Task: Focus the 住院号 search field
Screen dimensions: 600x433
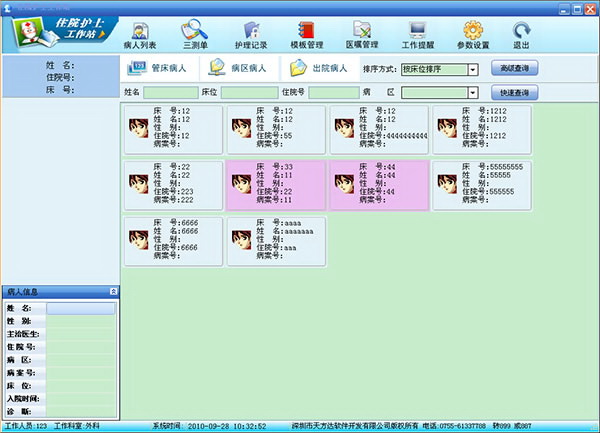Action: pyautogui.click(x=334, y=93)
